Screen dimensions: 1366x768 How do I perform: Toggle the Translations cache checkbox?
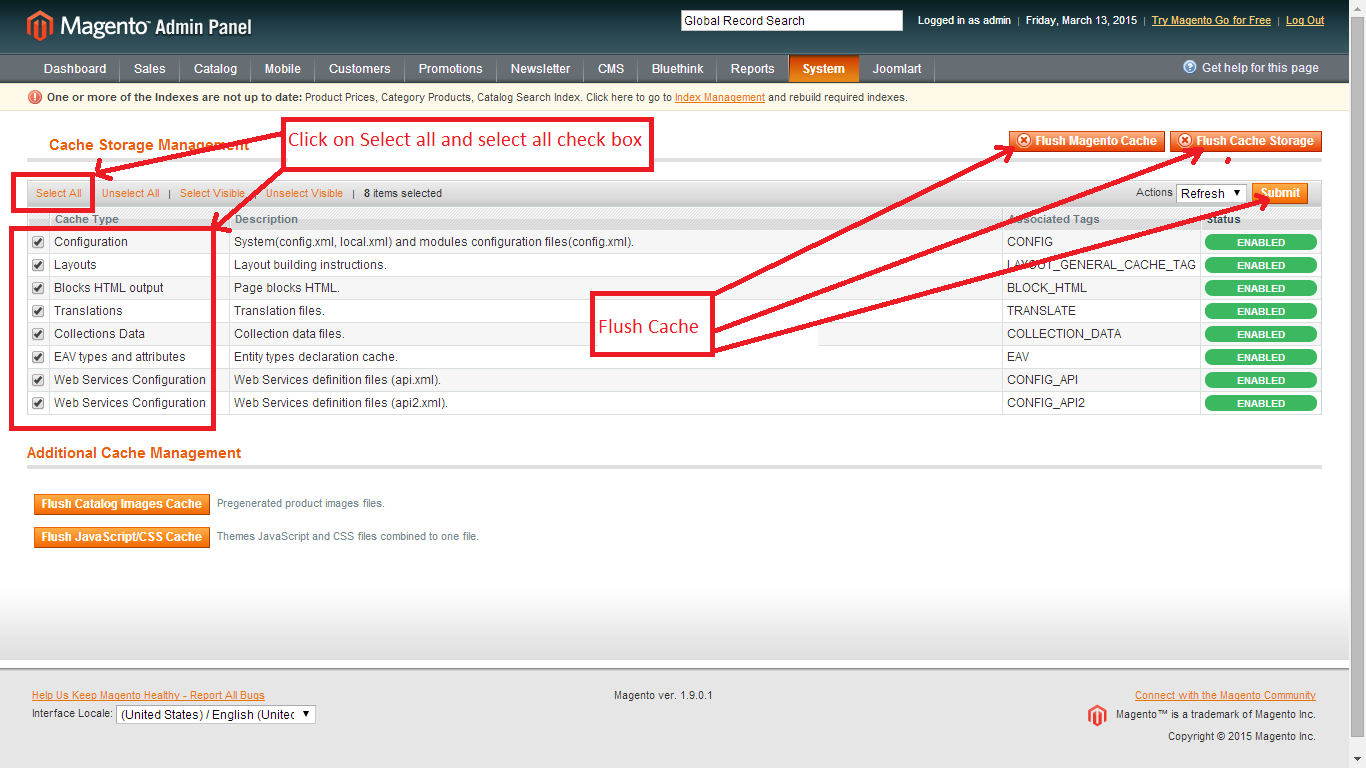click(x=38, y=311)
